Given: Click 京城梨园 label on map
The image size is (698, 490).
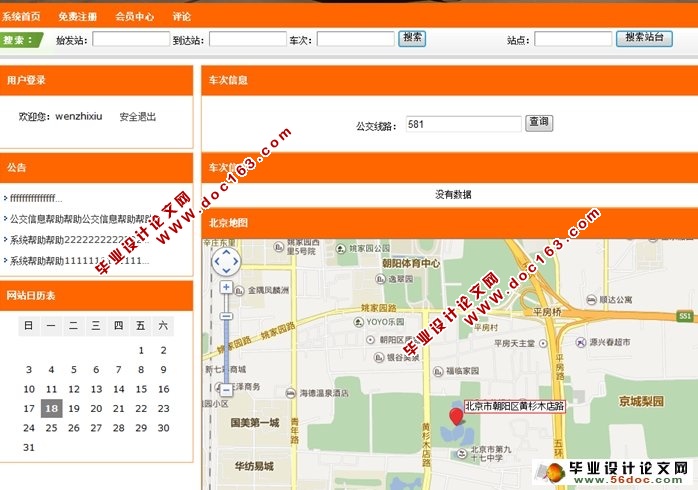Looking at the screenshot, I should tap(641, 401).
